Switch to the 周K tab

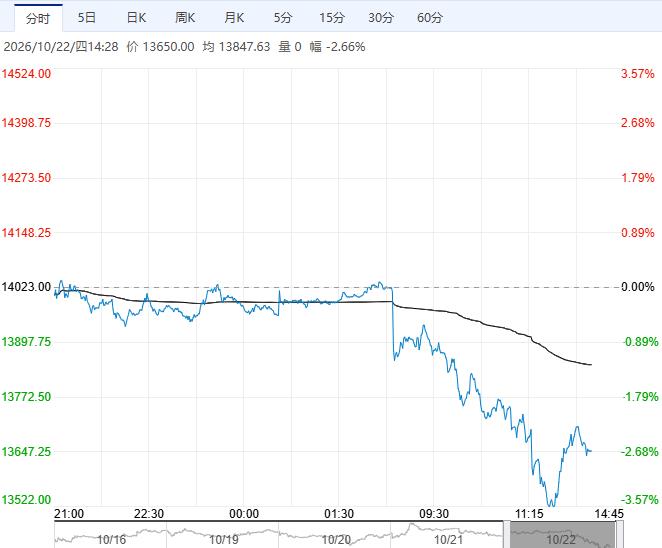pyautogui.click(x=185, y=18)
